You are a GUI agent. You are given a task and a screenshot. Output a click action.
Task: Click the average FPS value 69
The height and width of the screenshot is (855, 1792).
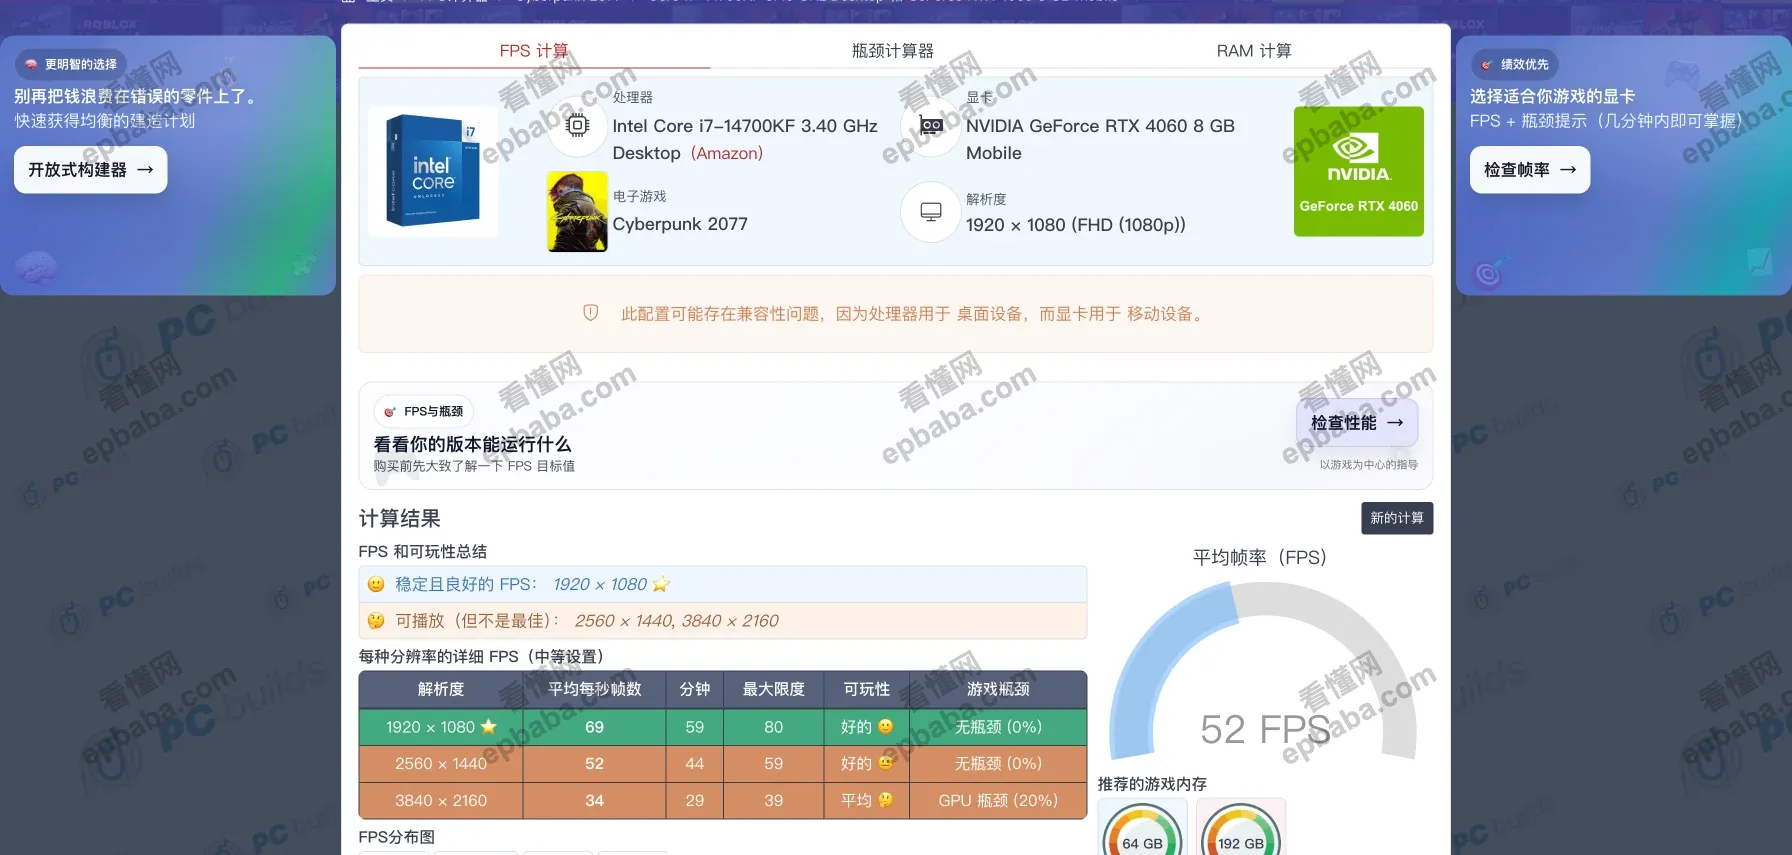pos(595,727)
